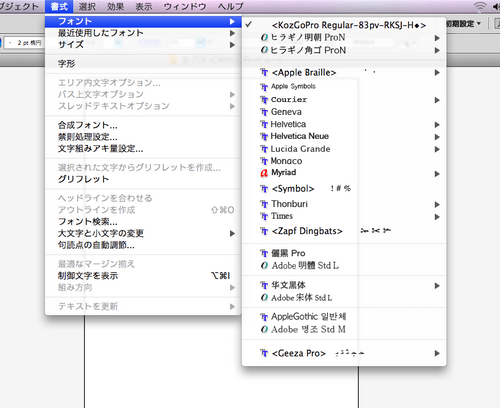Click TrueType icon beside Symbol
Screen dimensions: 500x408
(264, 189)
